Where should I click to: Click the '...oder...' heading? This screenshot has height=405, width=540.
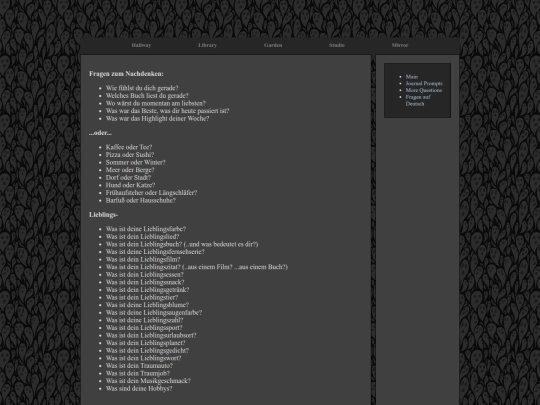[x=100, y=133]
